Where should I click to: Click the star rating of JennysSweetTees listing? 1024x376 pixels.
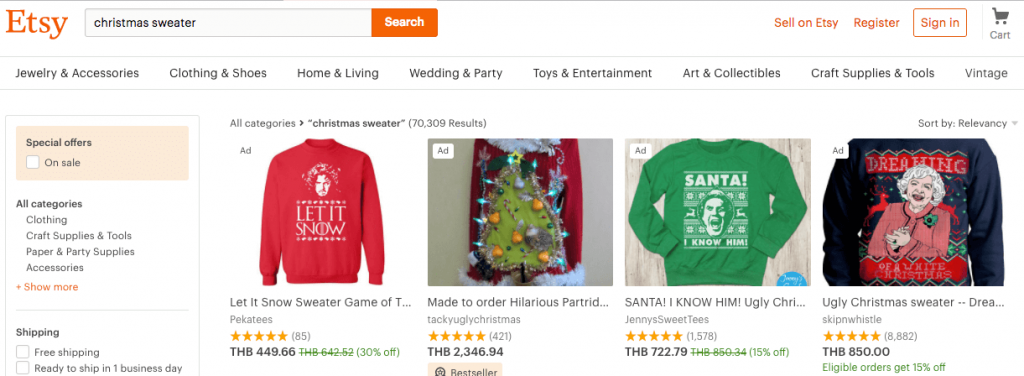[x=654, y=337]
